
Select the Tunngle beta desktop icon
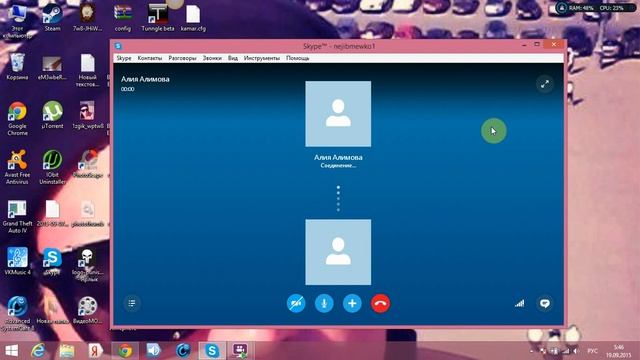[158, 17]
